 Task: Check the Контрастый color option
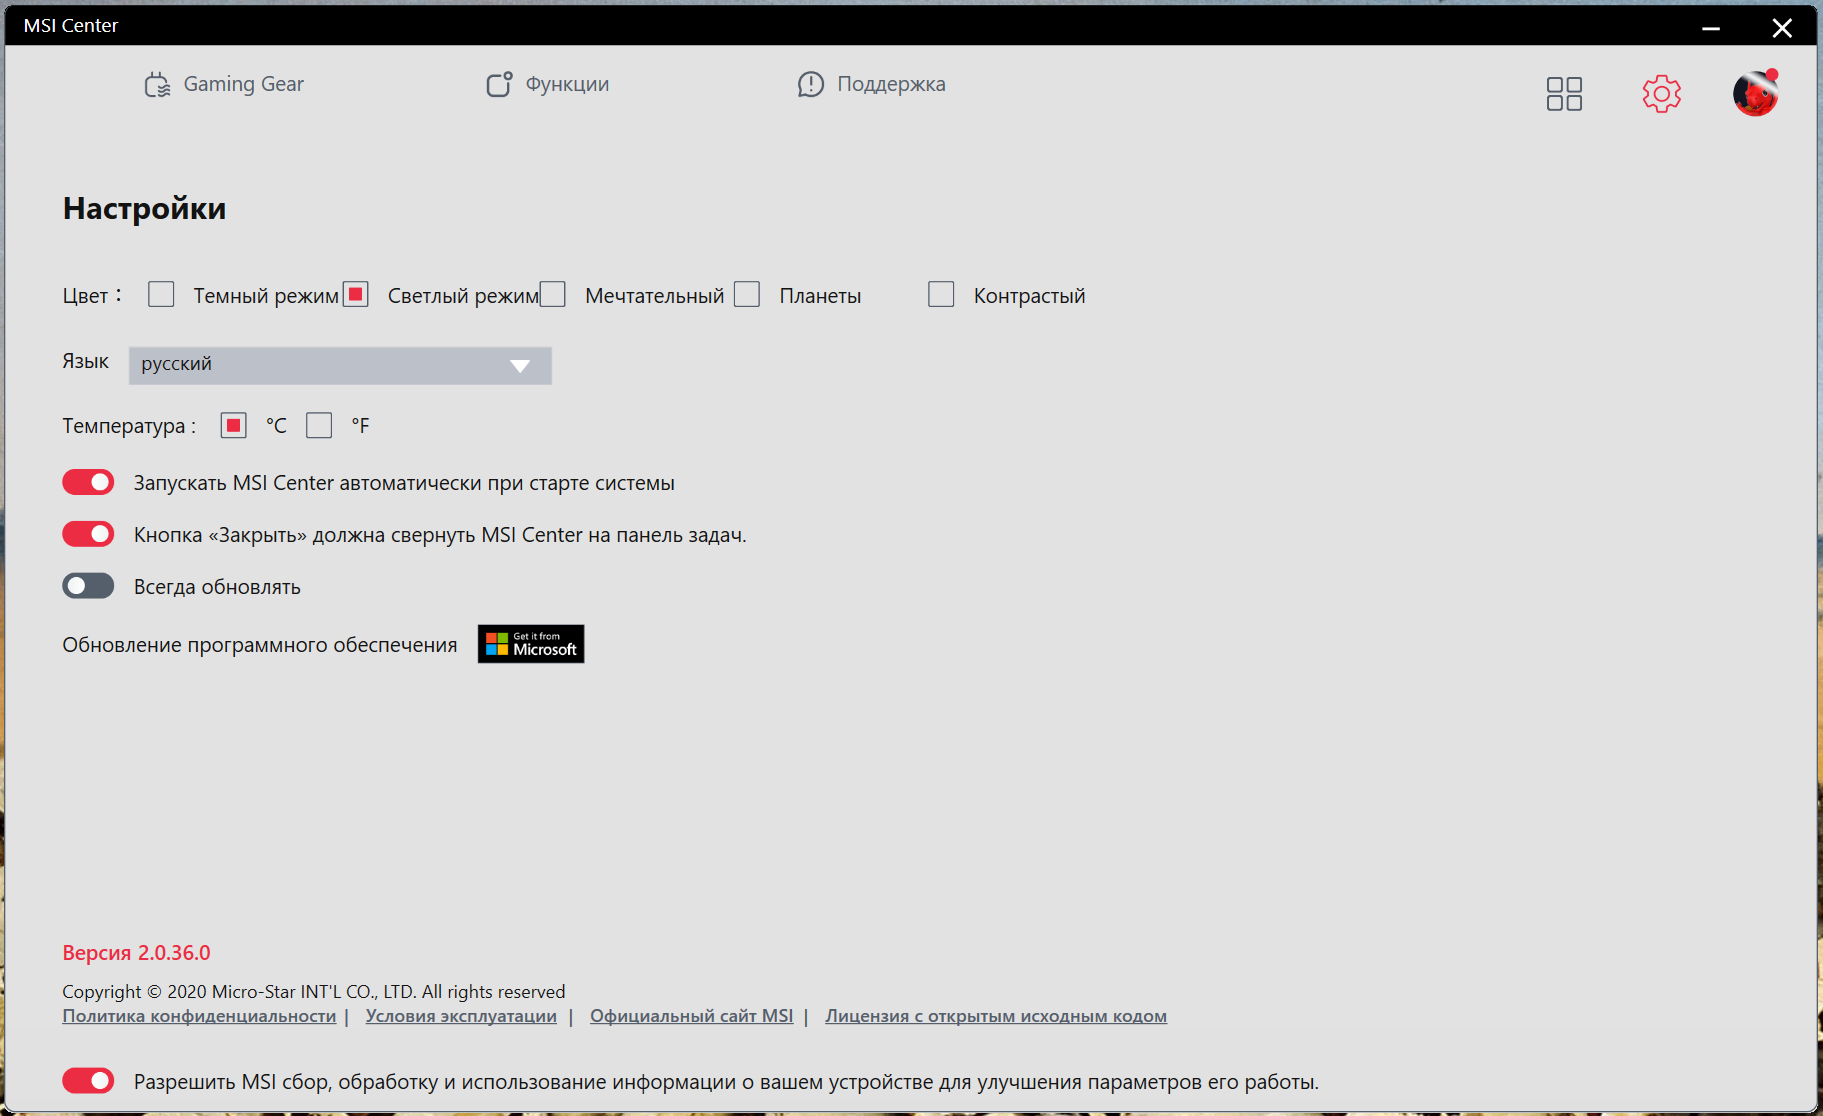click(941, 294)
